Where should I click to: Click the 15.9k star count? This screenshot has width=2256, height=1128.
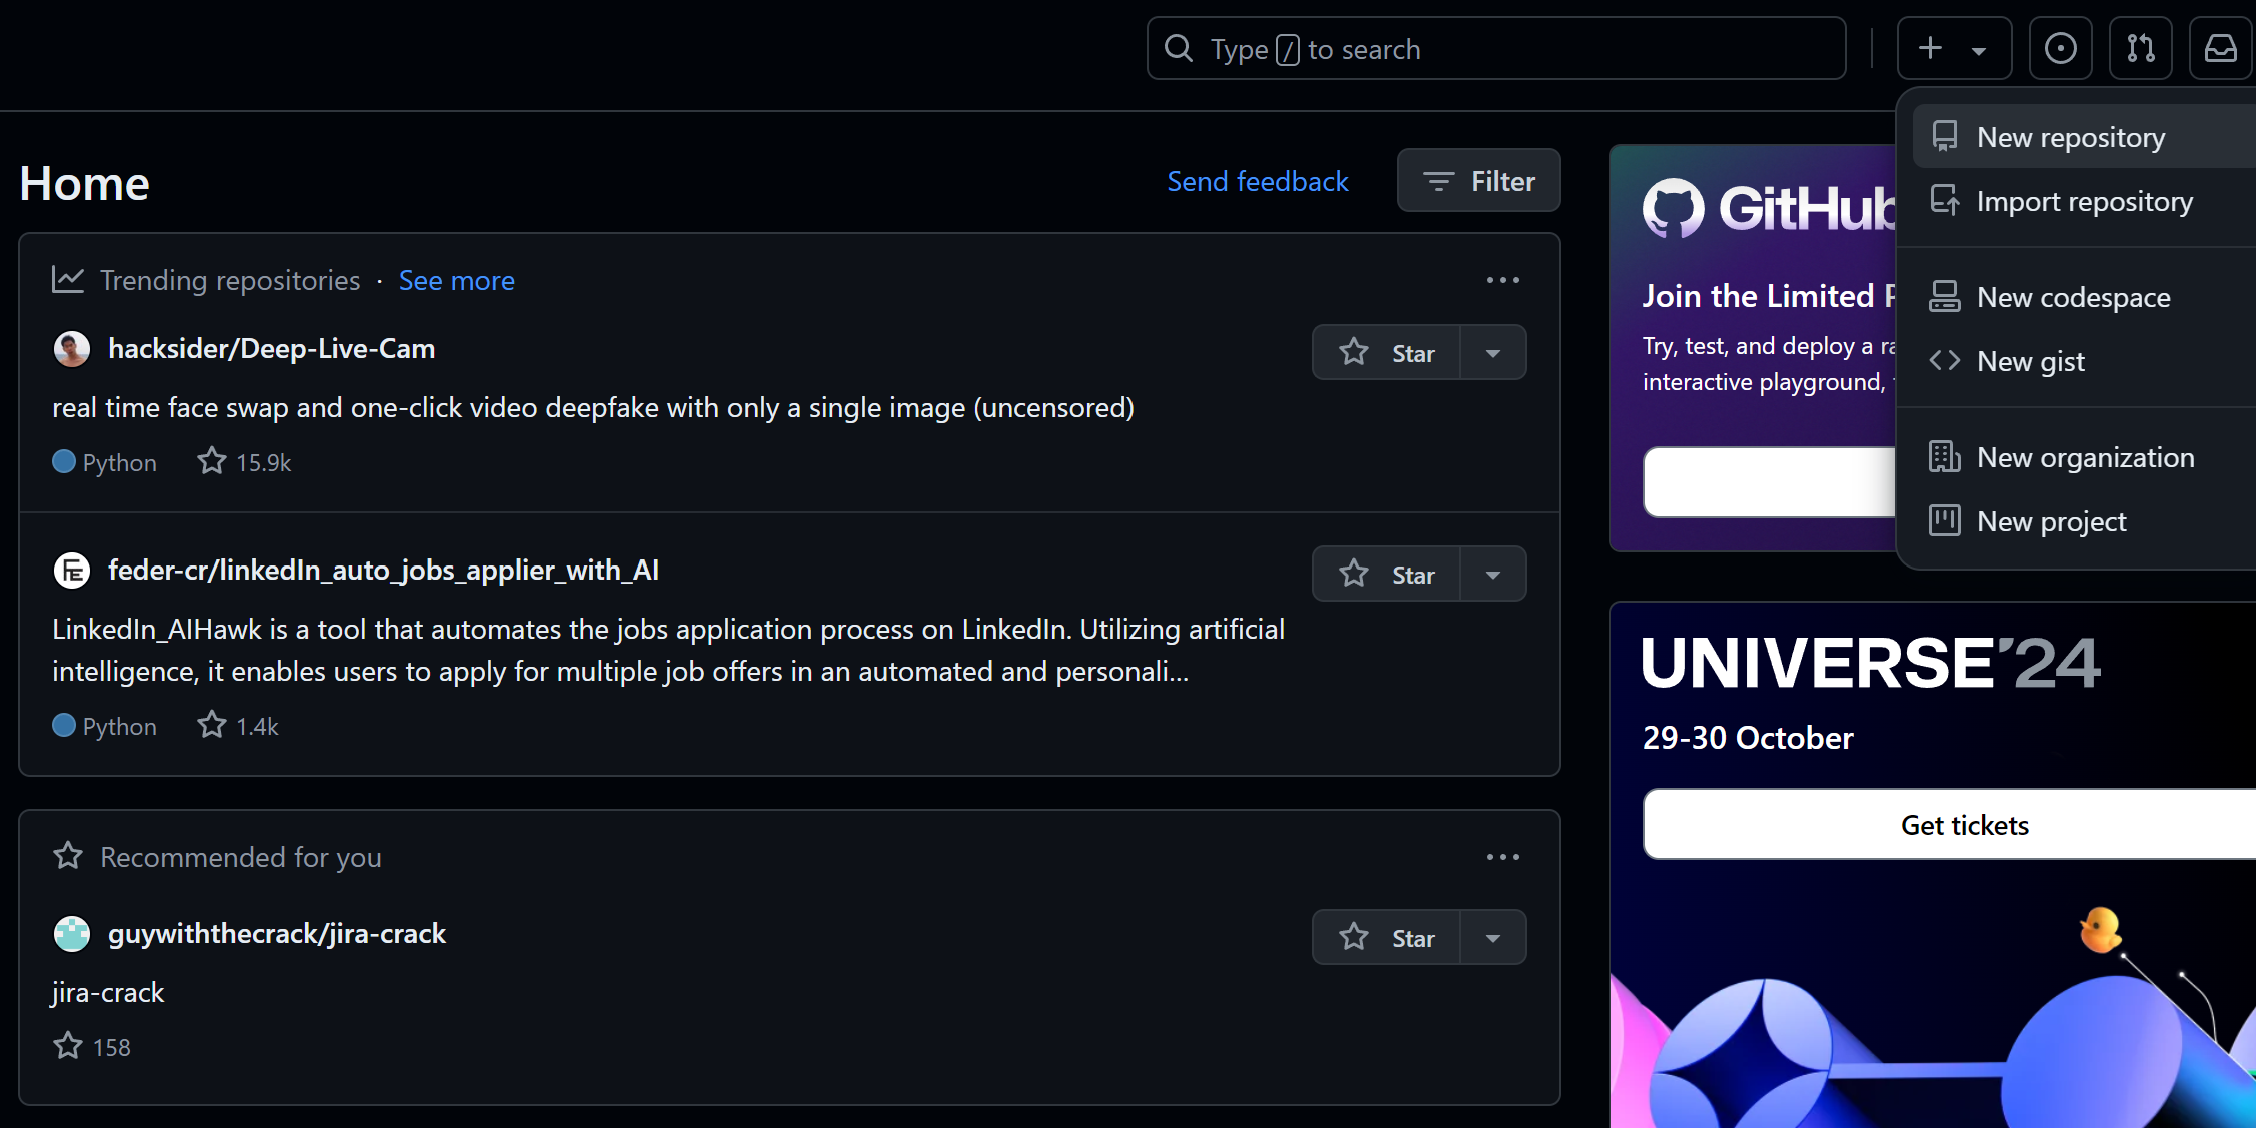[263, 462]
